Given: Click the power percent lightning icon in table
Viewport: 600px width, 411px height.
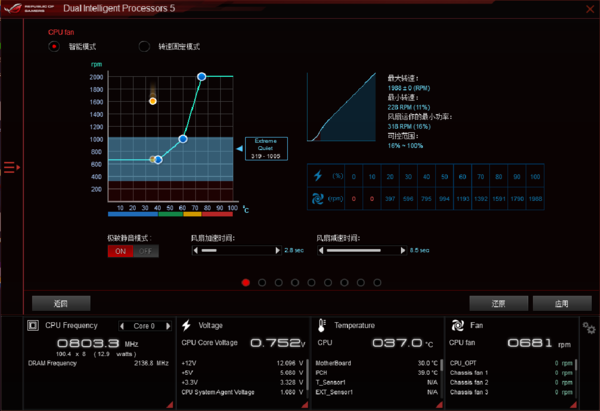Looking at the screenshot, I should [318, 176].
